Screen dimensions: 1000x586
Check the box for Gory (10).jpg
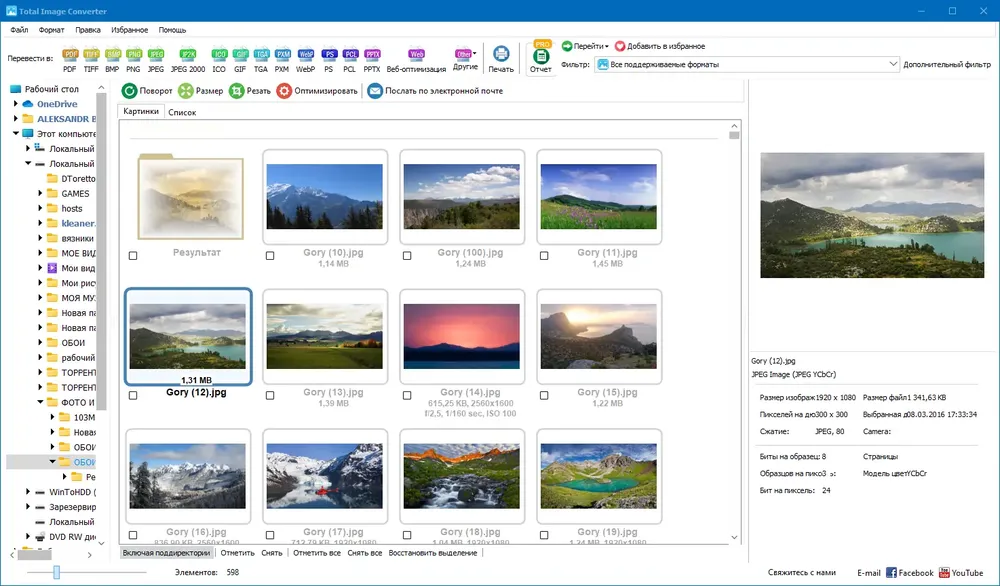[270, 256]
